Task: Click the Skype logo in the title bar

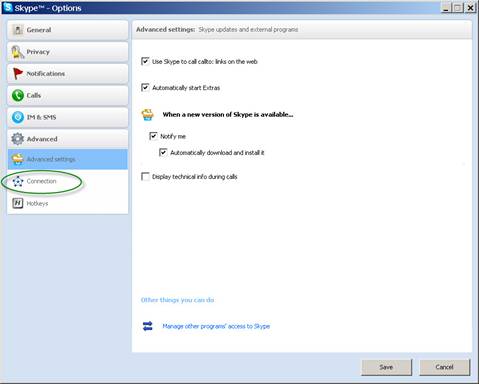Action: (7, 7)
